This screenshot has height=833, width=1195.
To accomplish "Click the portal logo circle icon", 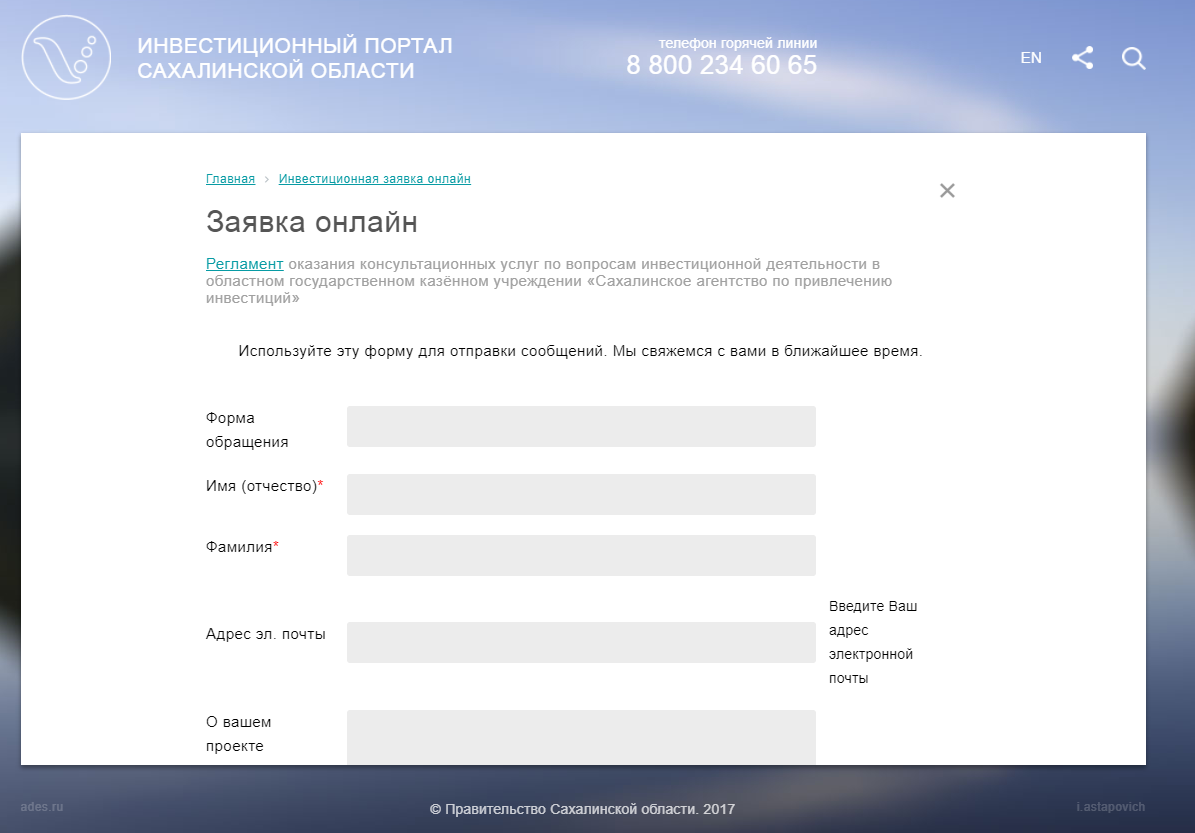I will click(x=66, y=58).
